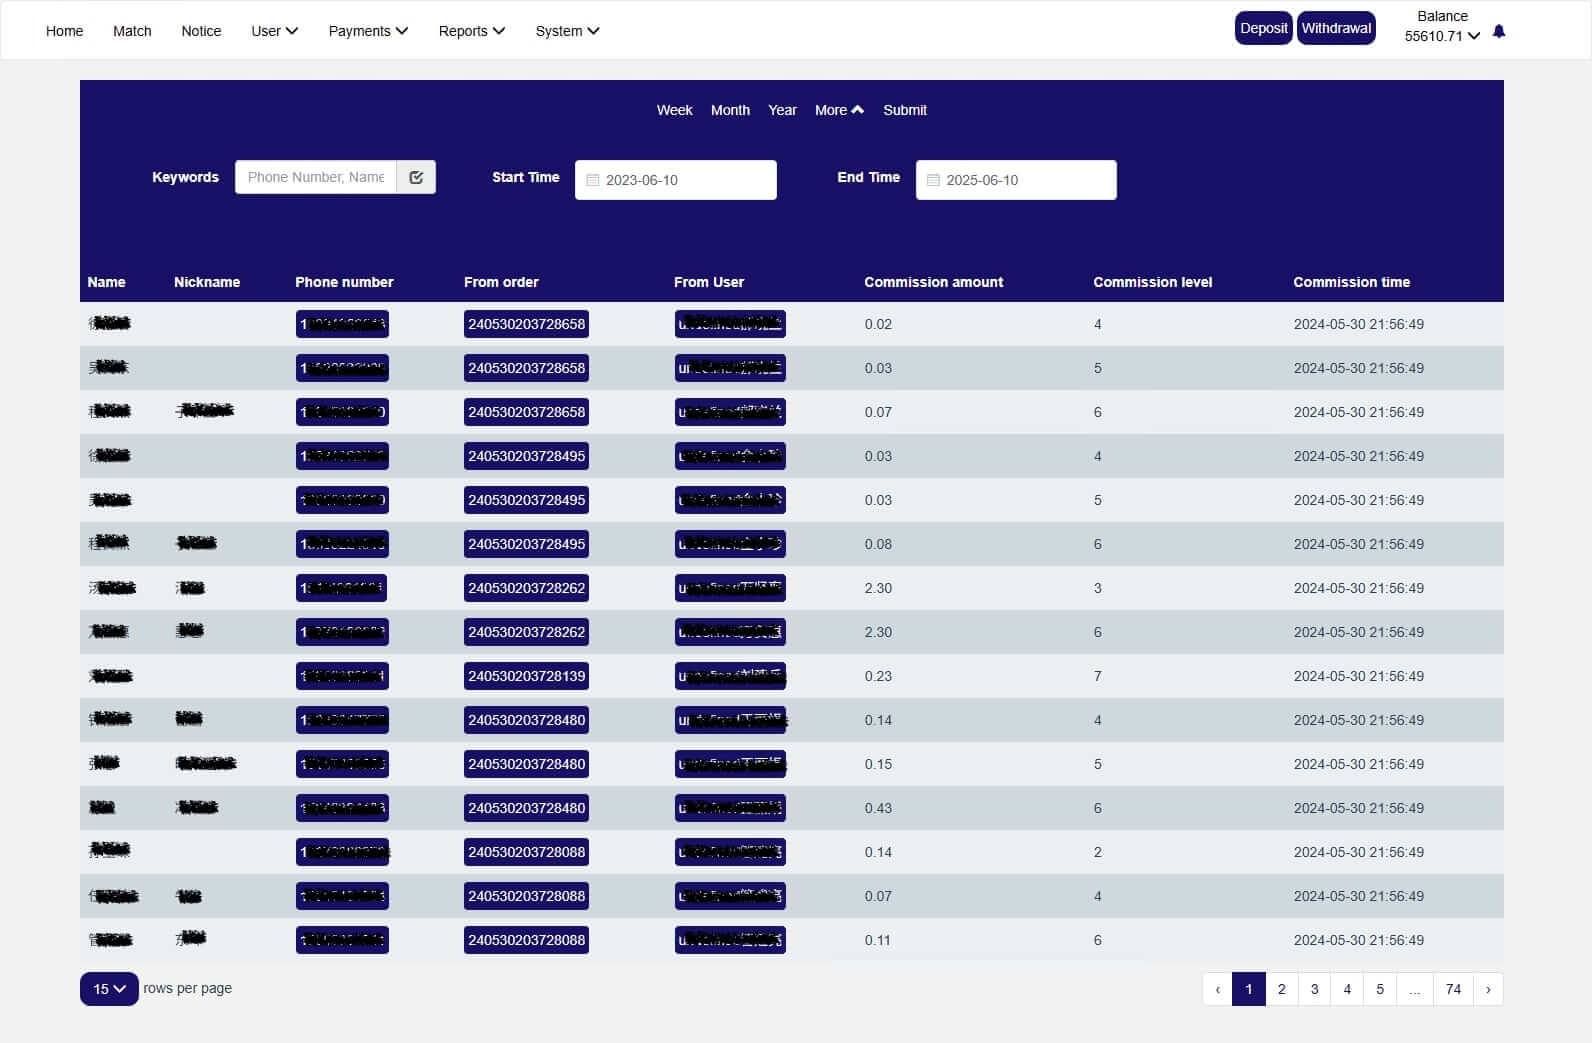Screen dimensions: 1592x1043
Task: Go to next page arrow
Action: (1488, 989)
